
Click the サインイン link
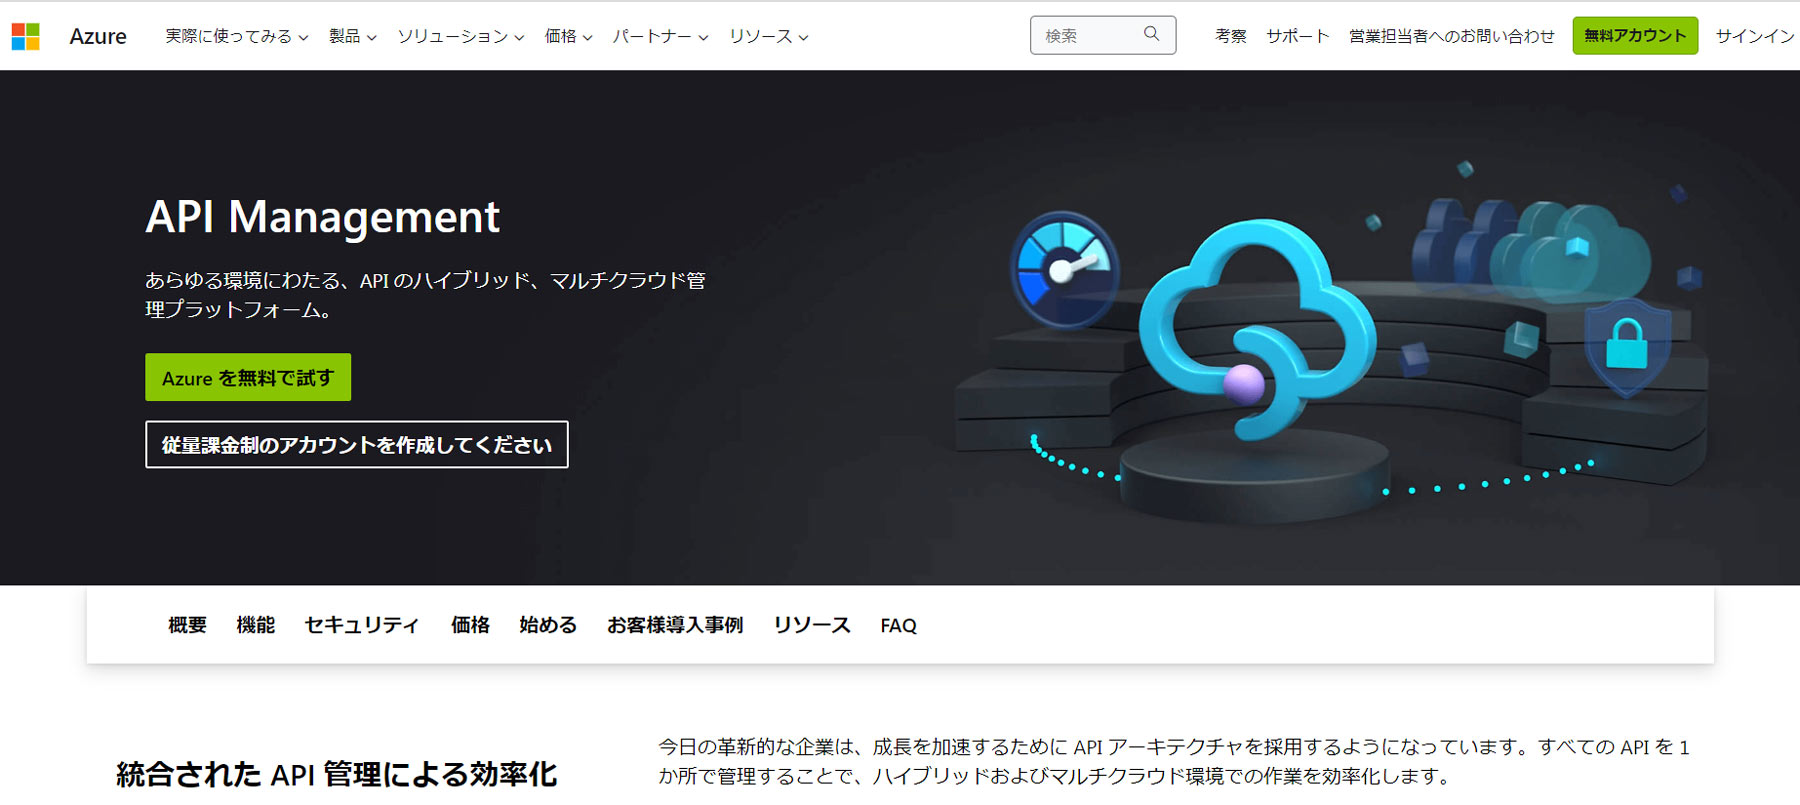(x=1755, y=36)
